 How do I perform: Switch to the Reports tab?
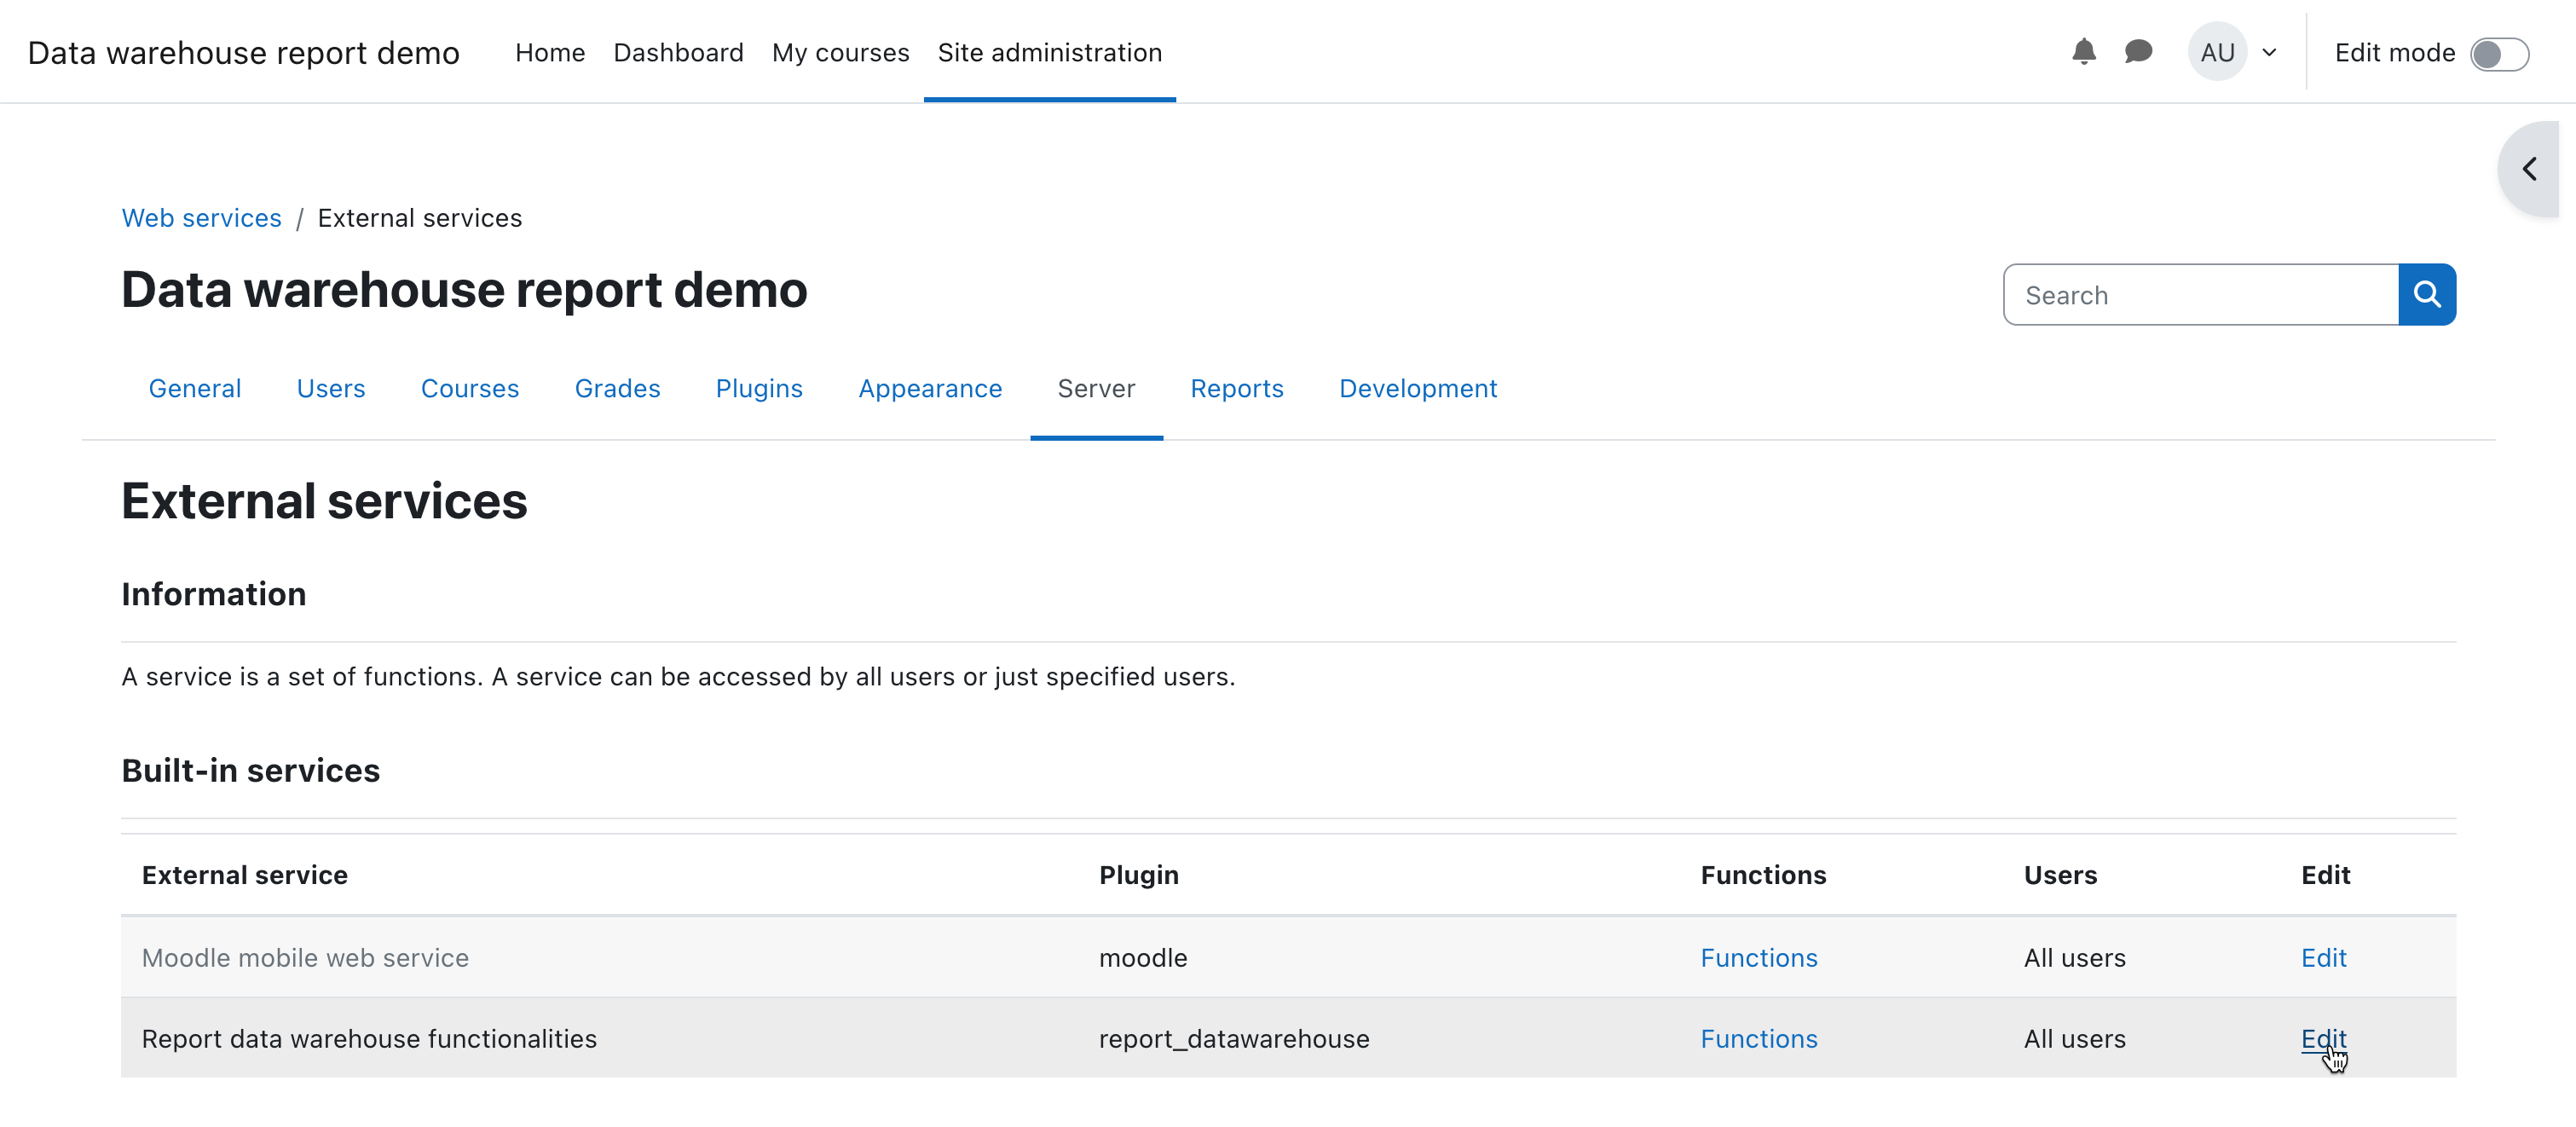click(x=1236, y=389)
